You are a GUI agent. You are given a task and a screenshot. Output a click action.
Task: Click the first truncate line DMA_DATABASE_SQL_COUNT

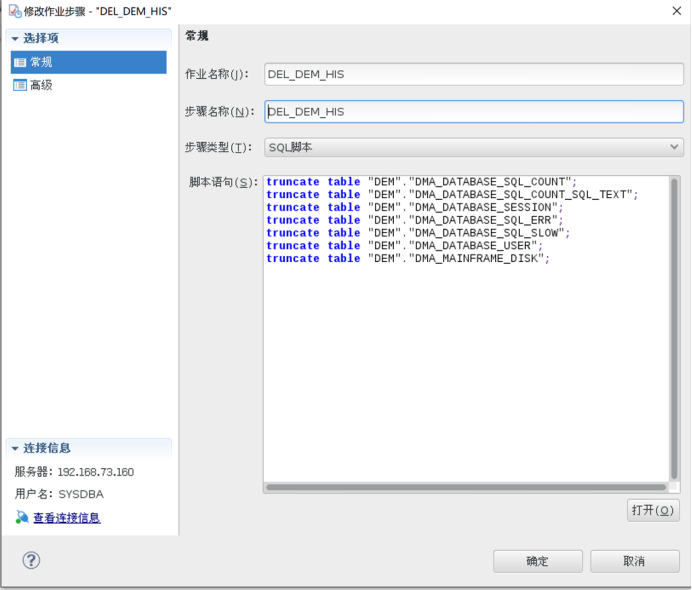coord(421,182)
